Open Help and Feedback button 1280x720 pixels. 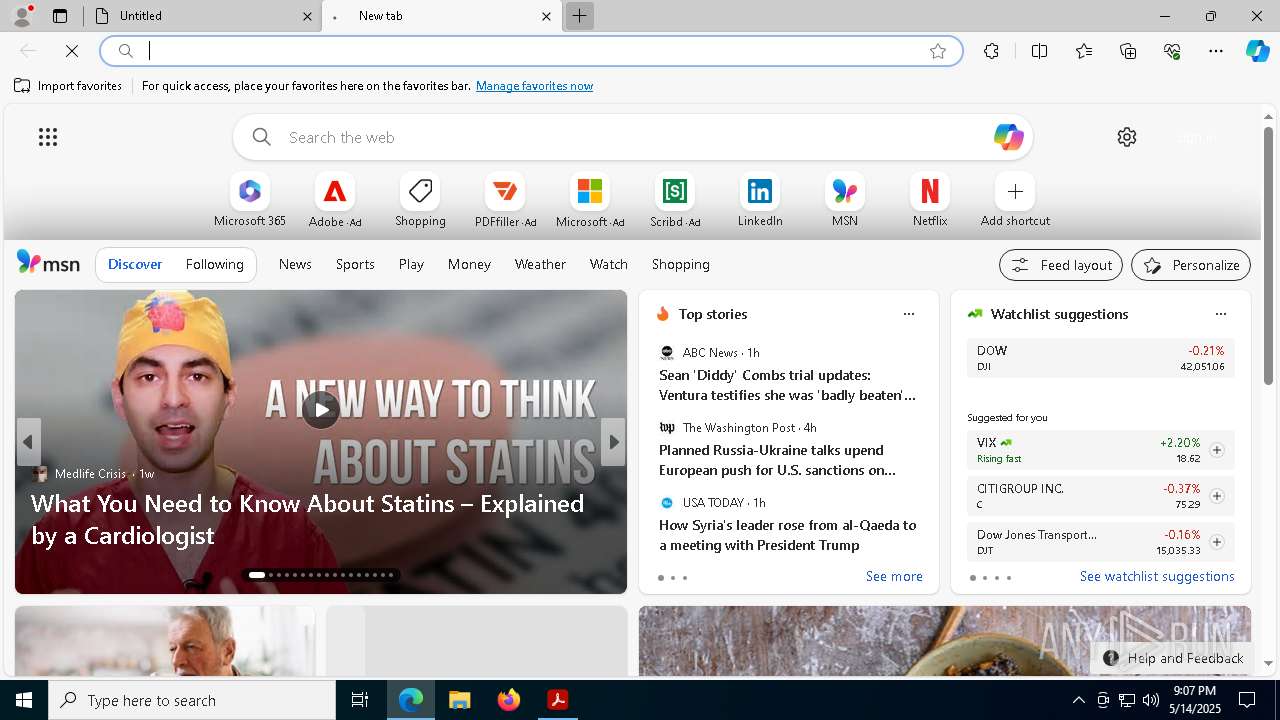tap(1173, 658)
